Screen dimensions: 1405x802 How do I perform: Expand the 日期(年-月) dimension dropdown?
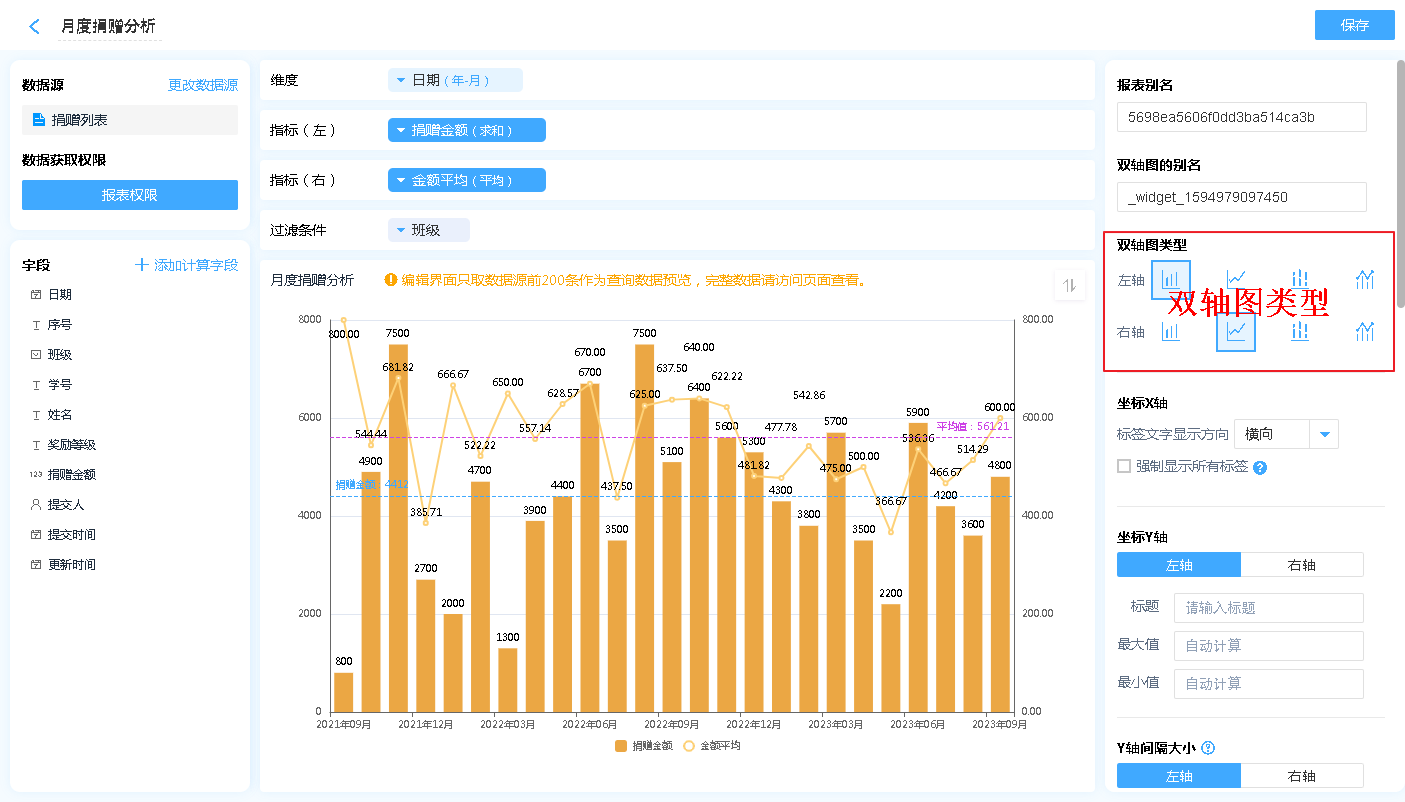click(x=455, y=80)
